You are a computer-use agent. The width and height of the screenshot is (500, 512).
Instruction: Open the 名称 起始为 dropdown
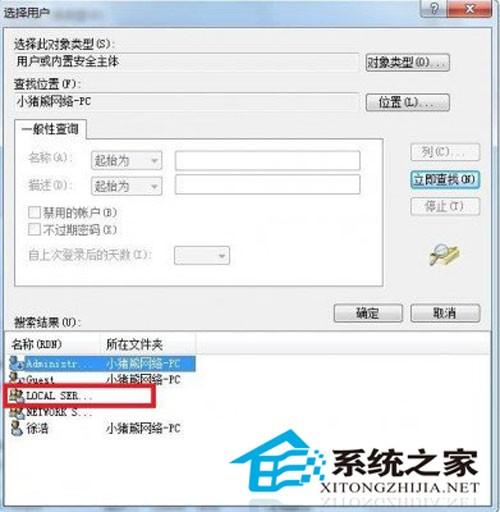click(x=127, y=161)
